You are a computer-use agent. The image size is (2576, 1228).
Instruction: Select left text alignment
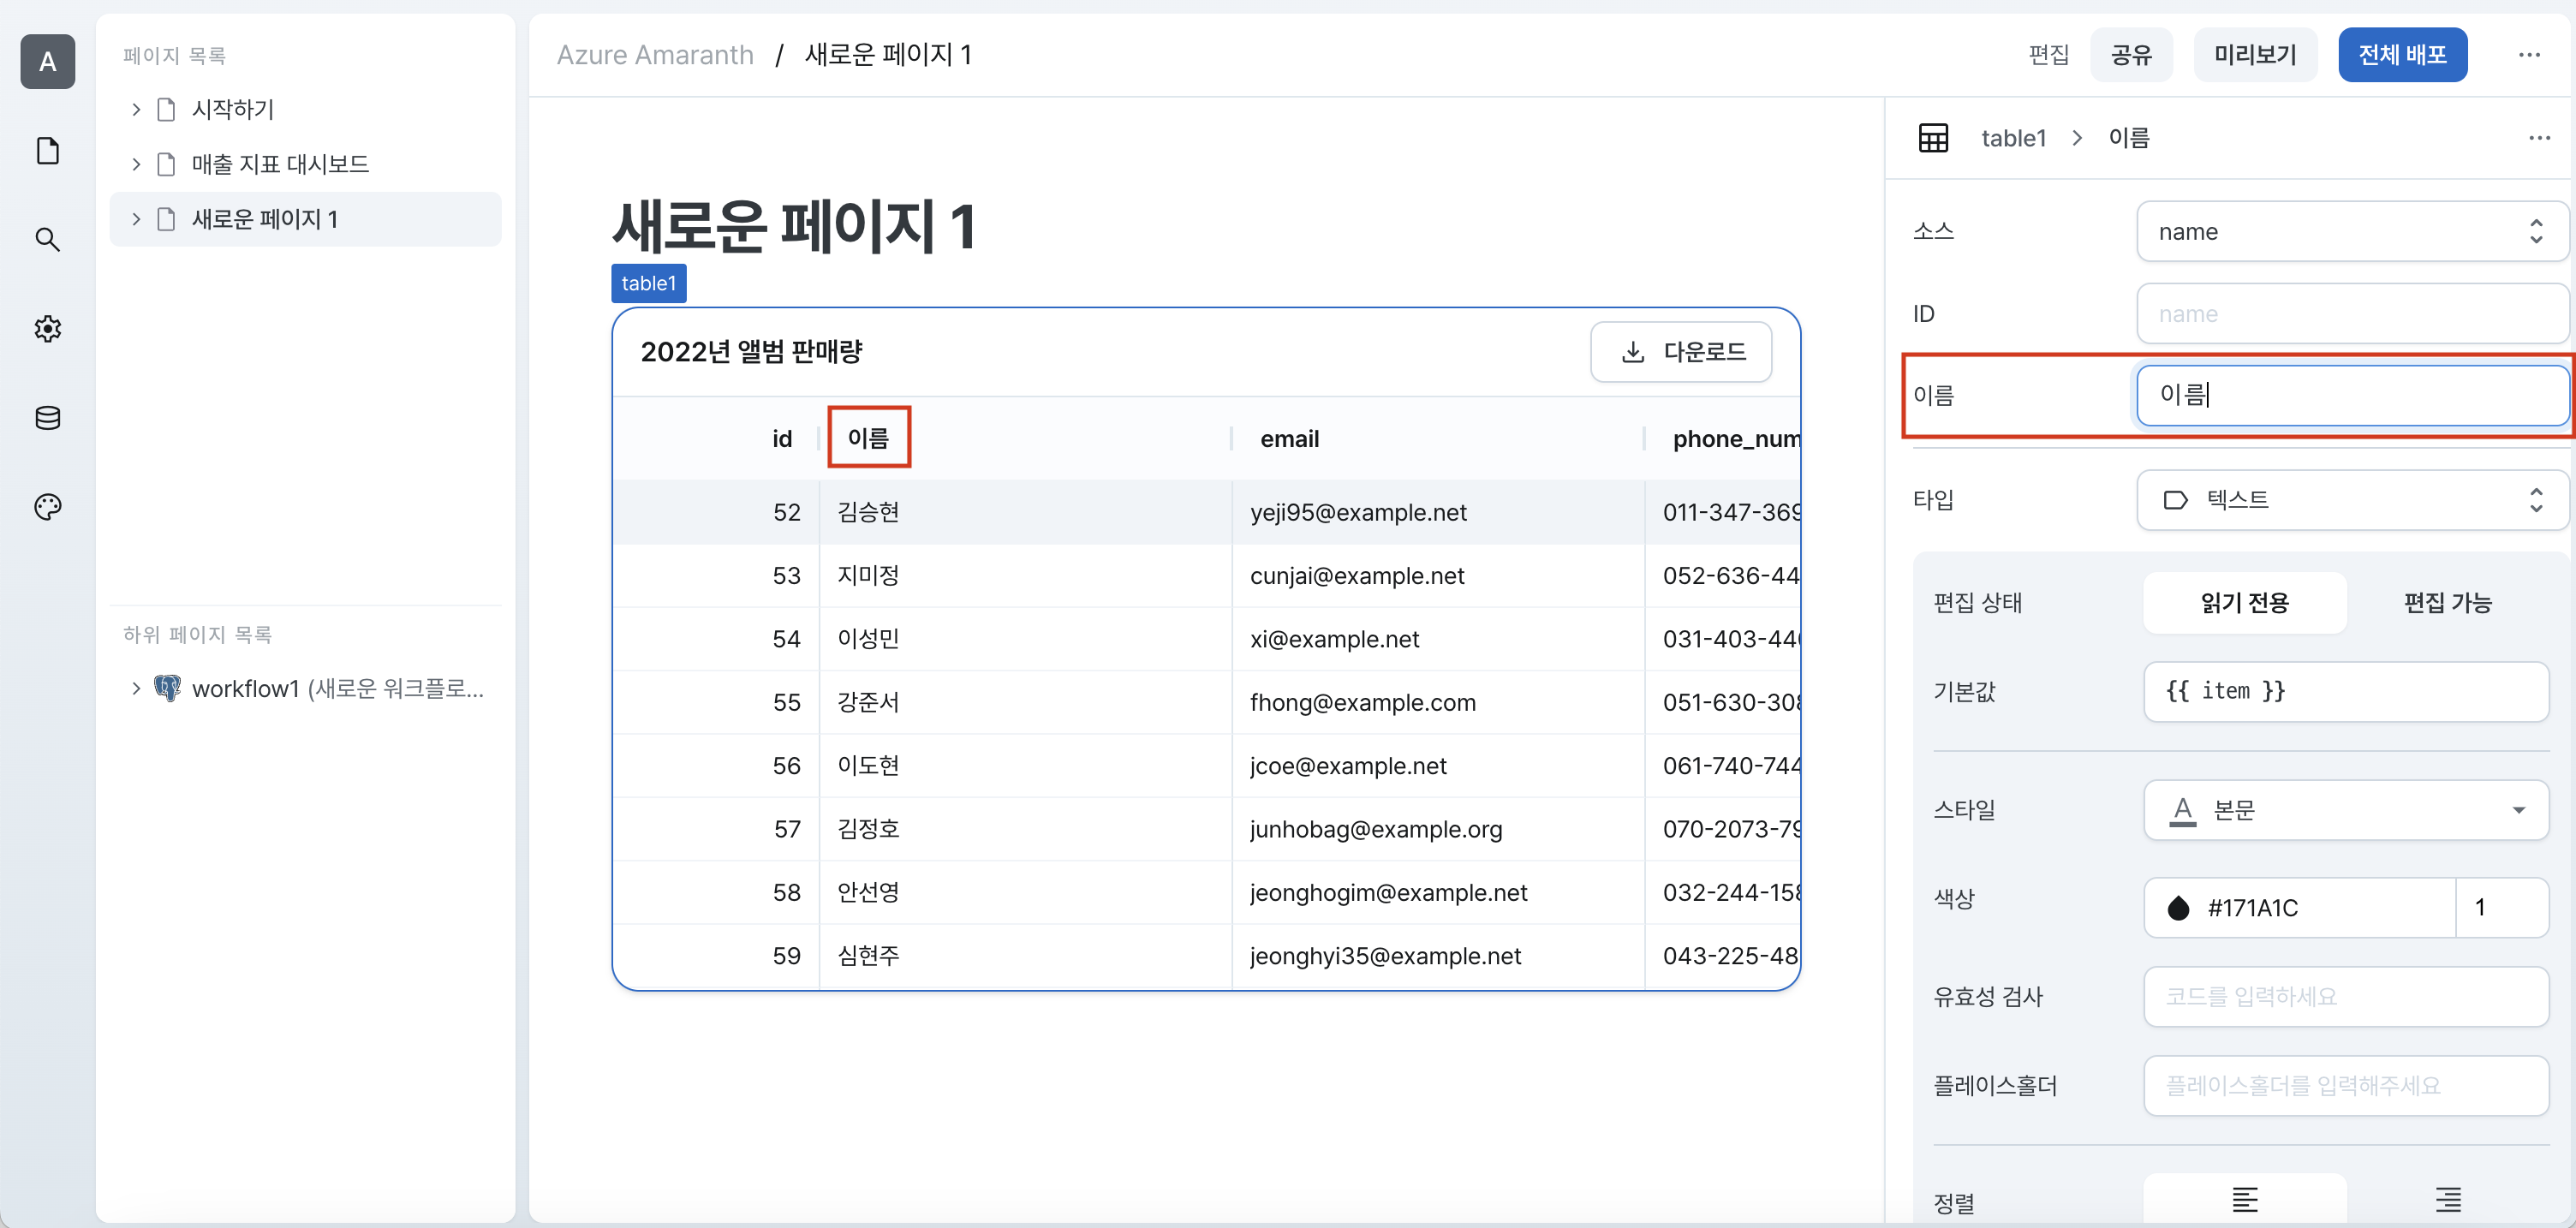click(x=2244, y=1199)
